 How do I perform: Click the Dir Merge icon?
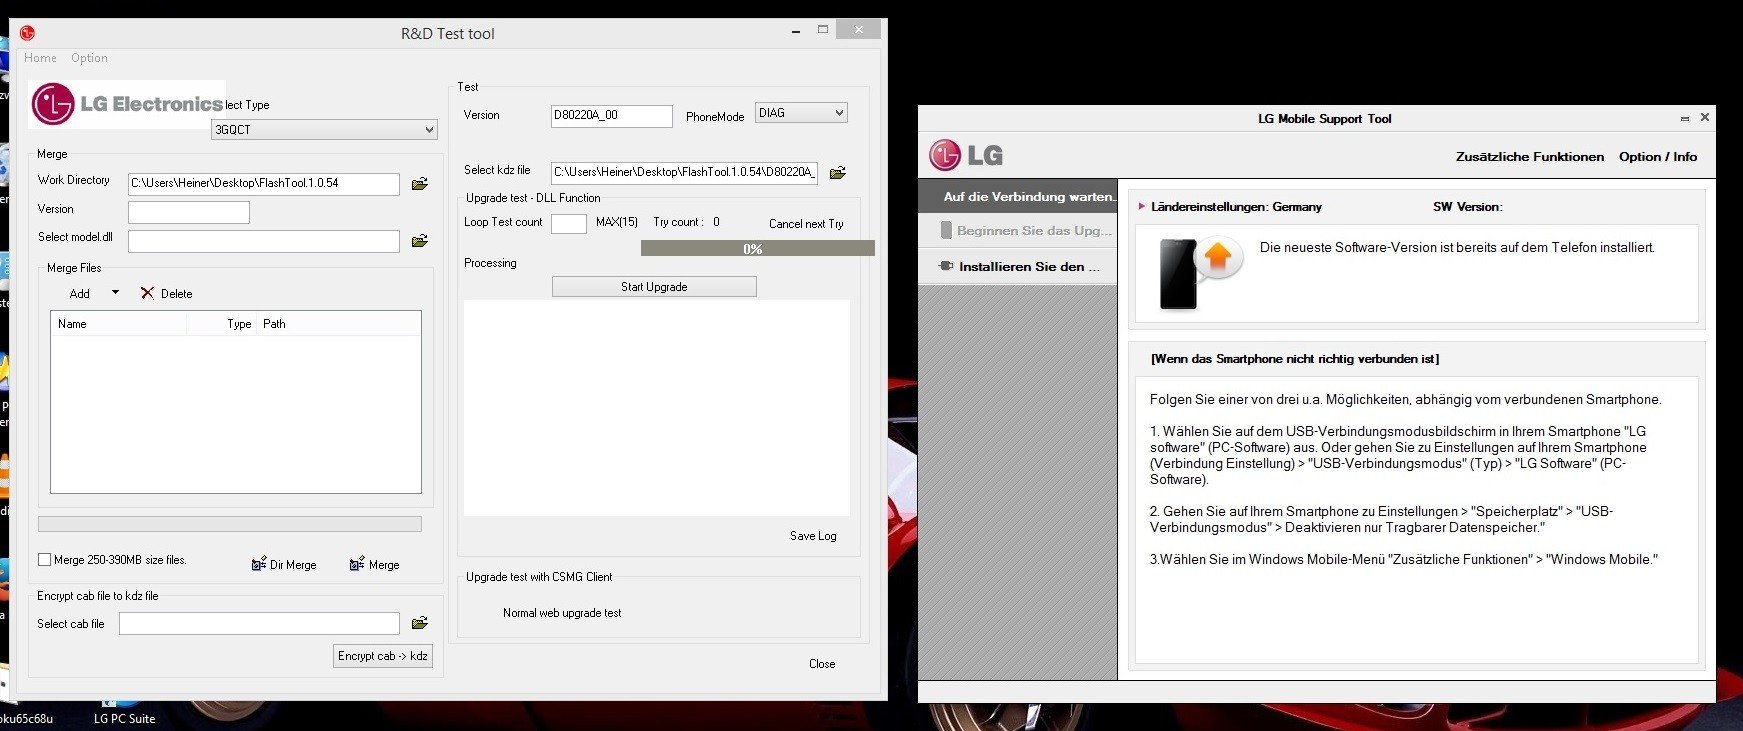point(259,564)
